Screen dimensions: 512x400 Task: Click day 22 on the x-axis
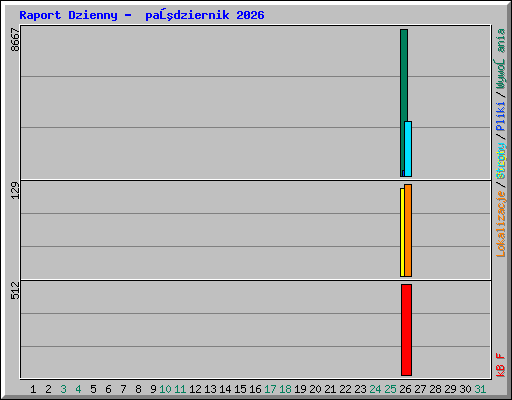[x=345, y=389]
